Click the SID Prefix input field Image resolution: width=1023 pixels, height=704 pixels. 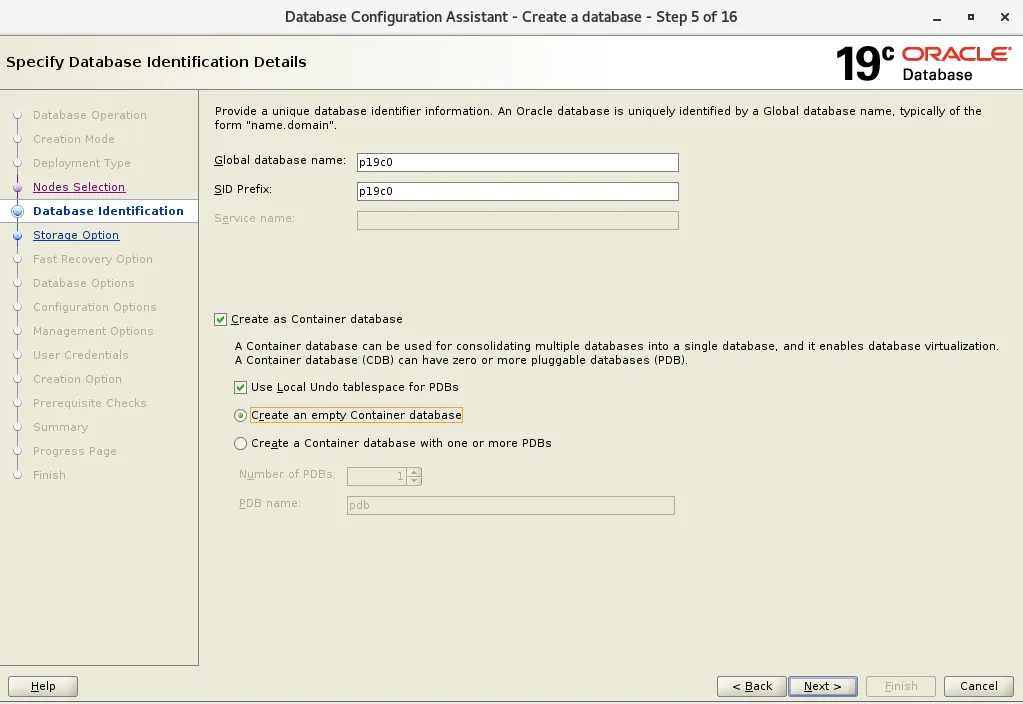tap(517, 190)
